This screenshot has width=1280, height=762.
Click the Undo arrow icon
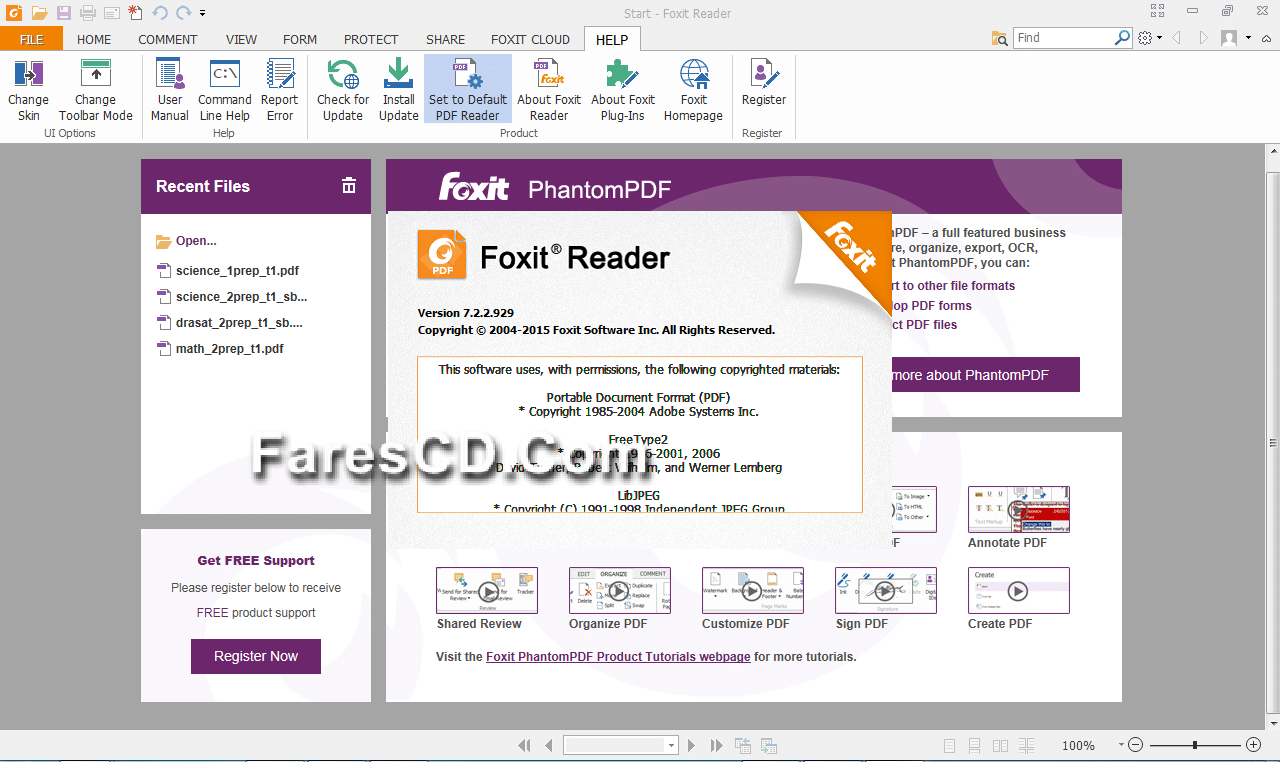click(x=160, y=13)
